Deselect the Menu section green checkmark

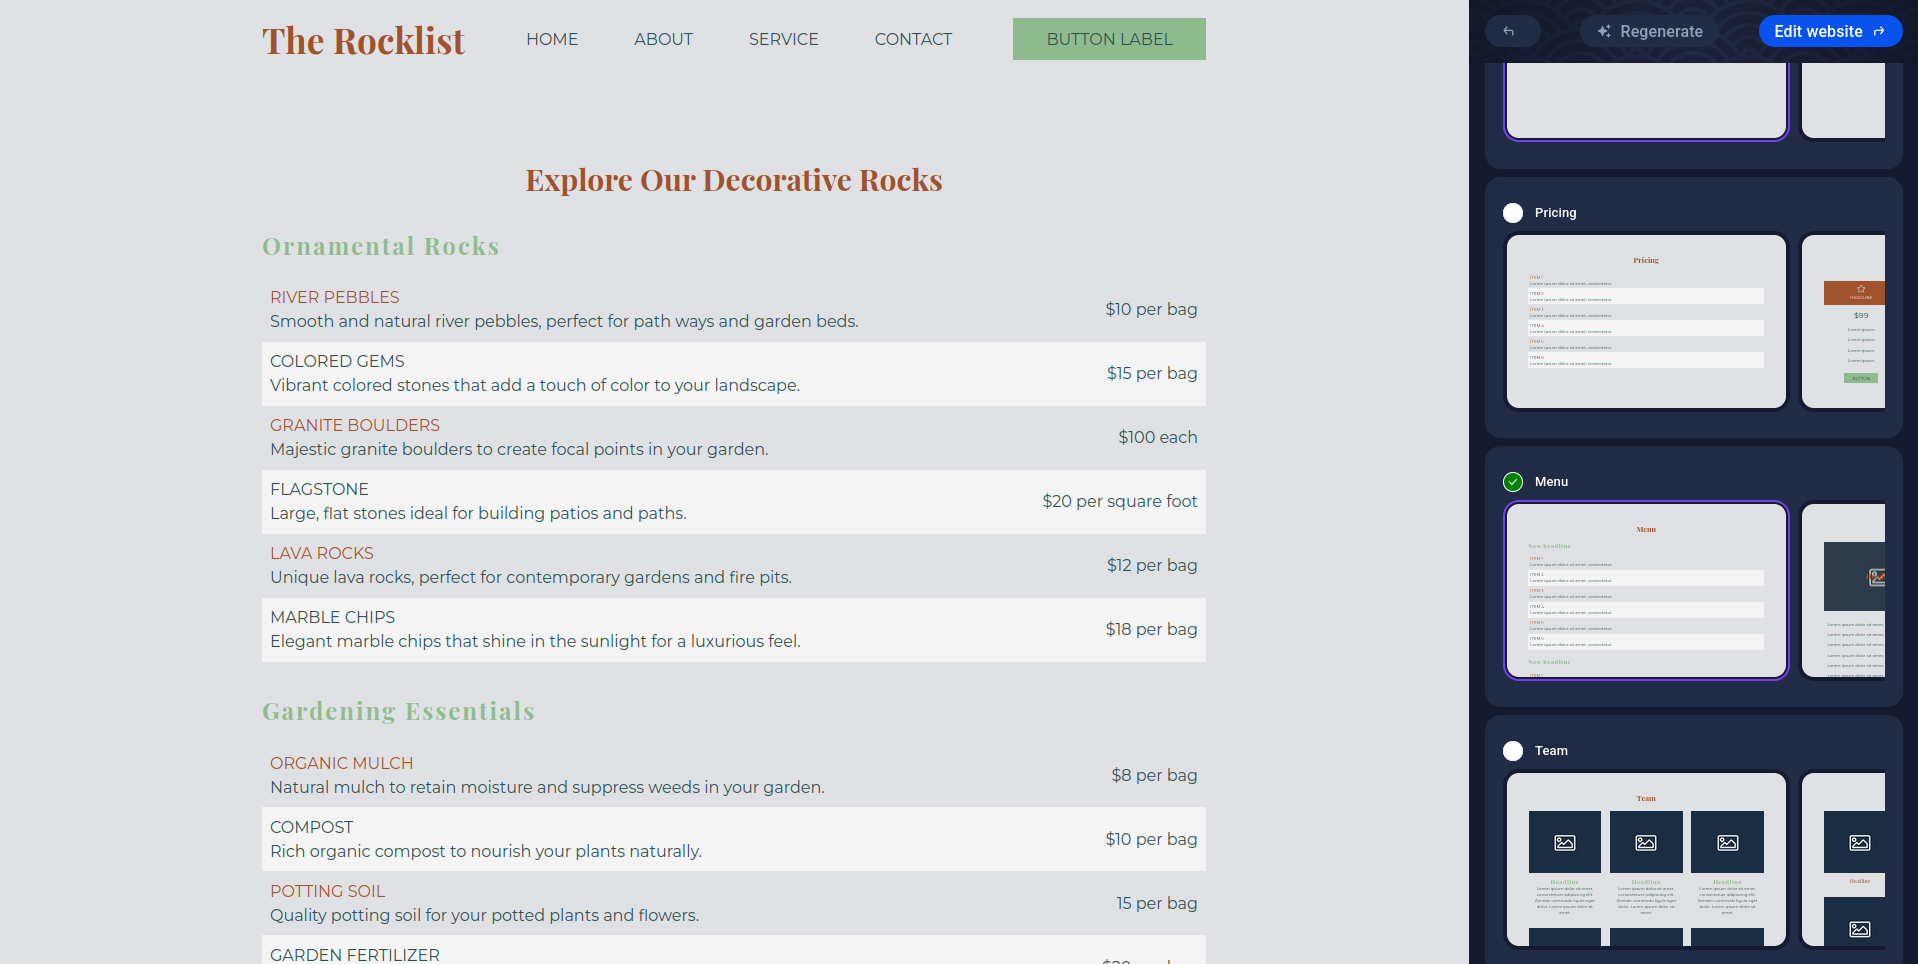pos(1512,482)
